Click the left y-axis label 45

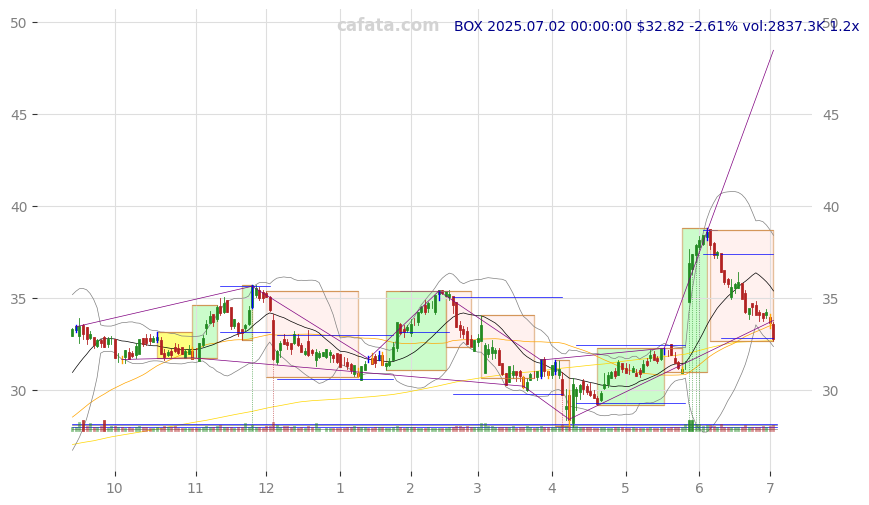[x=18, y=115]
